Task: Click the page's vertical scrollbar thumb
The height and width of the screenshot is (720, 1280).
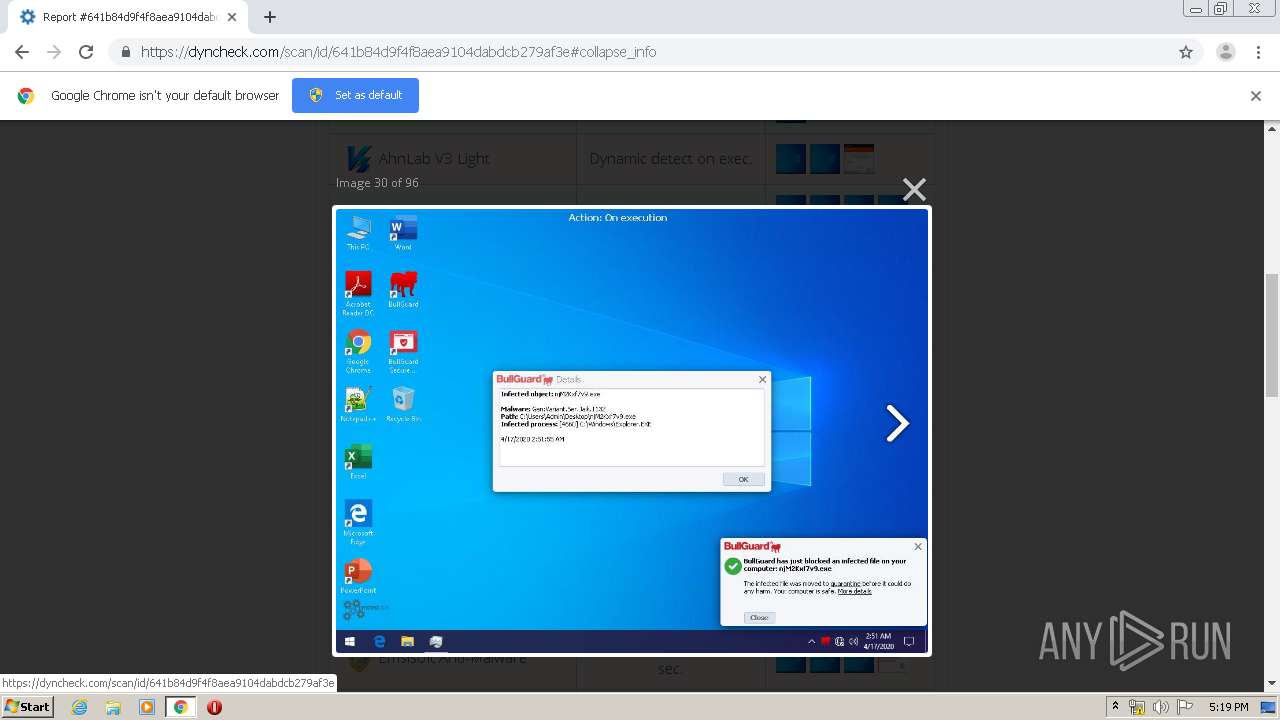Action: pos(1272,335)
